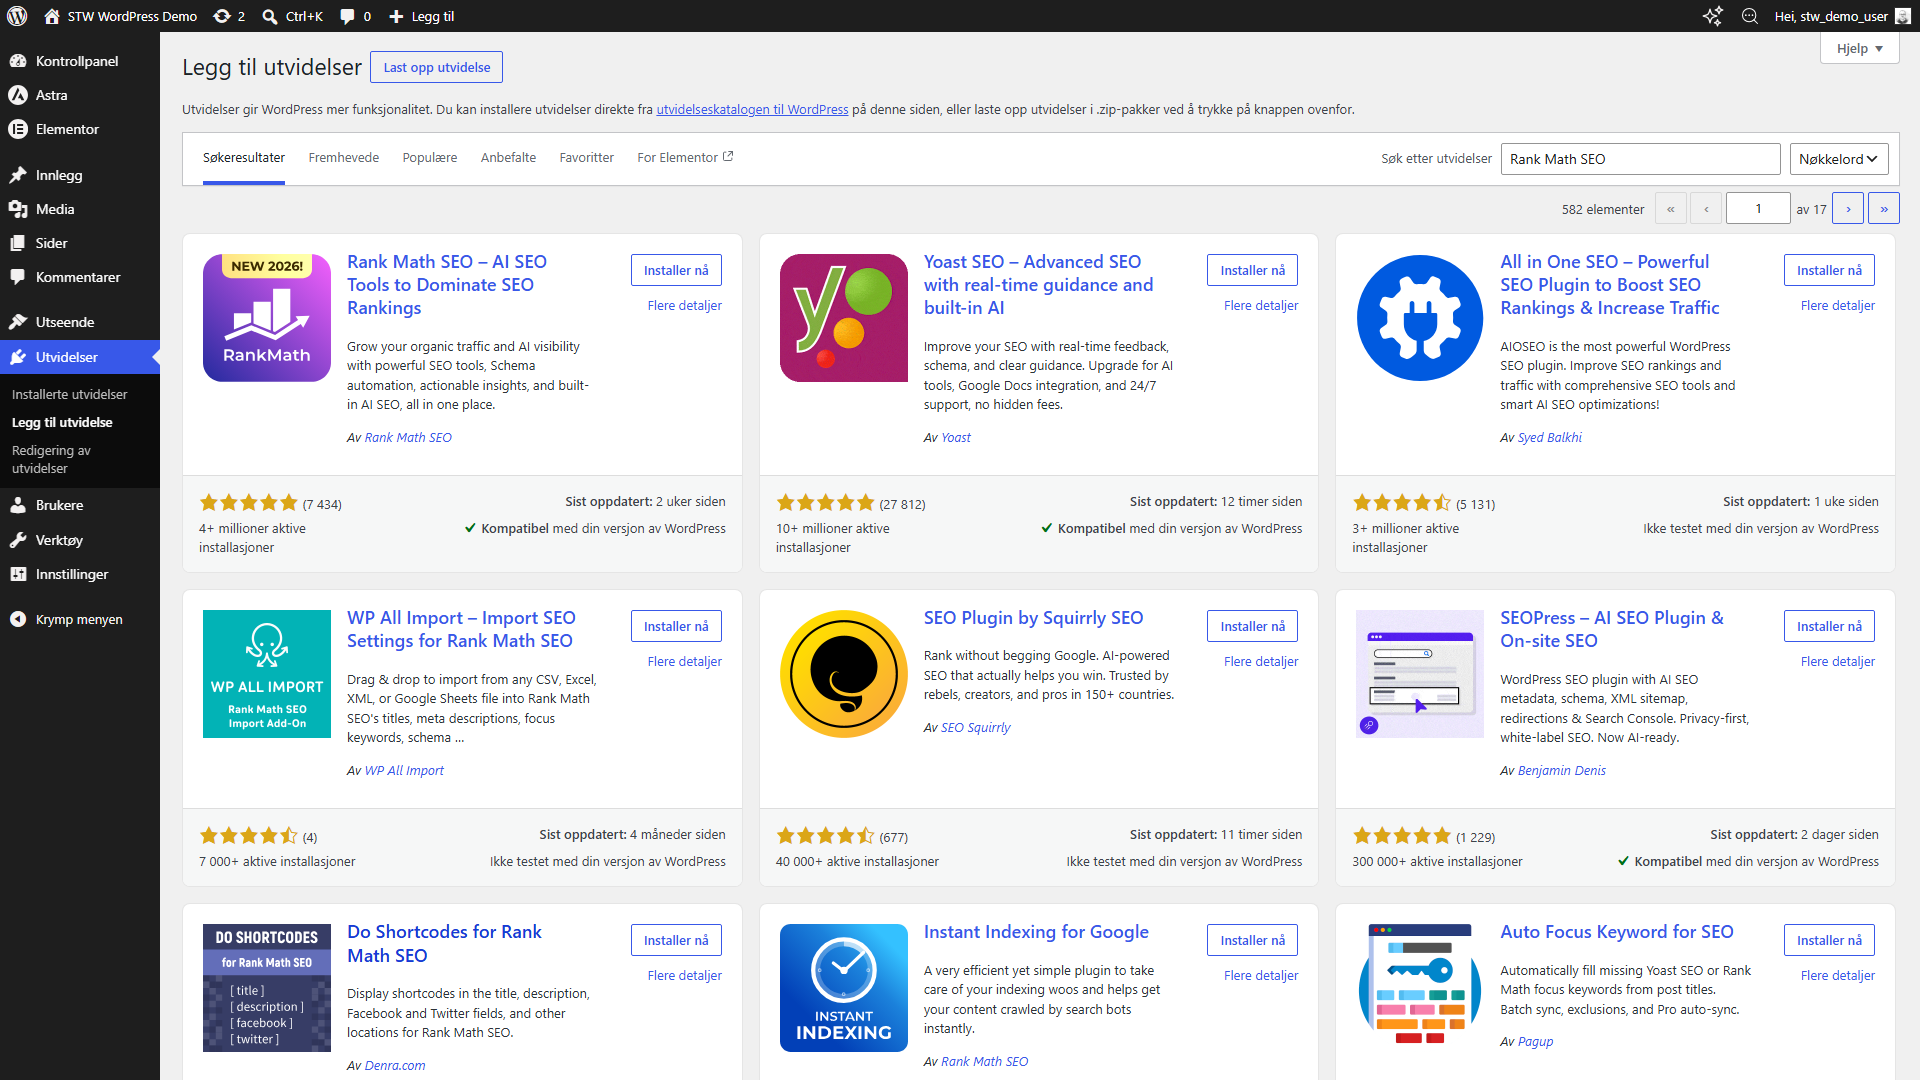The height and width of the screenshot is (1080, 1920).
Task: Switch to the Søkeresultater tab
Action: click(244, 158)
